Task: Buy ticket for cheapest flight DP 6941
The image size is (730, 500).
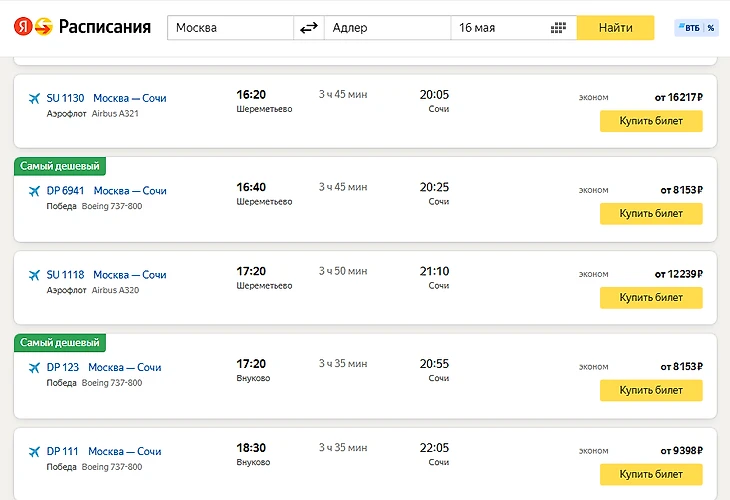Action: 650,213
